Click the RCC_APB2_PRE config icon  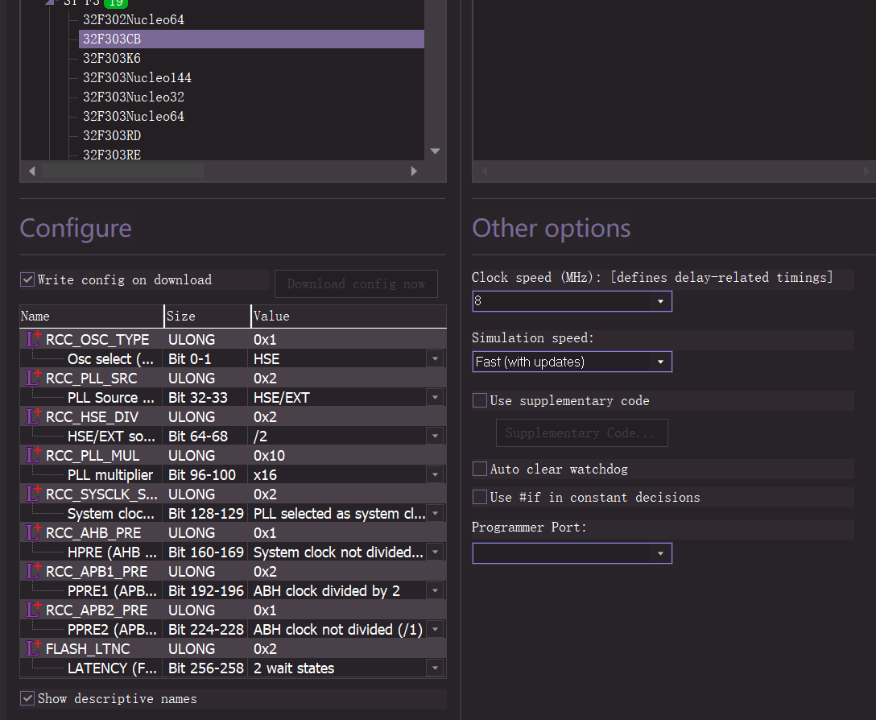[34, 610]
